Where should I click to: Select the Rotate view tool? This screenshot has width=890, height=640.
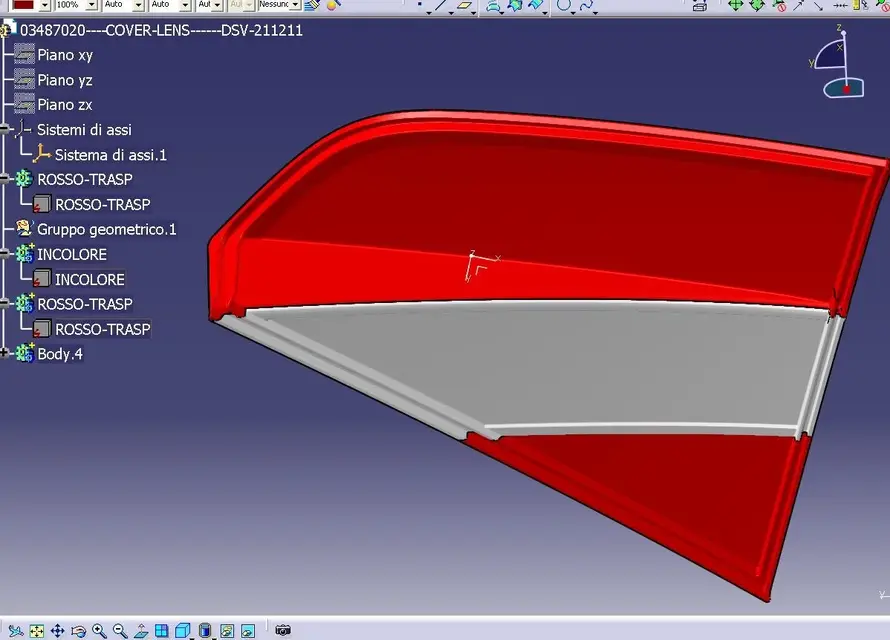pyautogui.click(x=78, y=631)
